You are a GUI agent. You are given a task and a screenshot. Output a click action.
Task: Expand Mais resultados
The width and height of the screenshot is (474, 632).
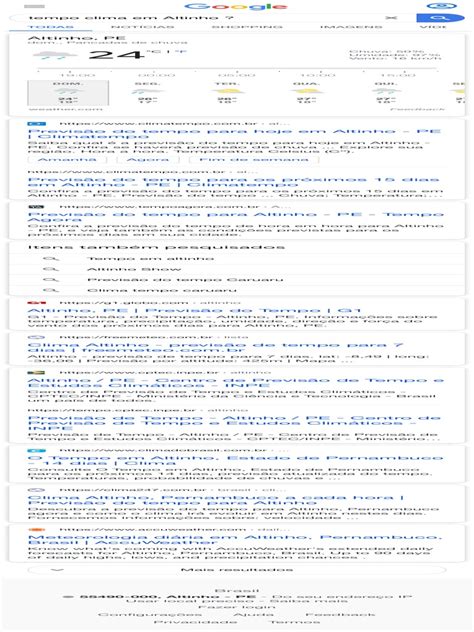point(237,570)
